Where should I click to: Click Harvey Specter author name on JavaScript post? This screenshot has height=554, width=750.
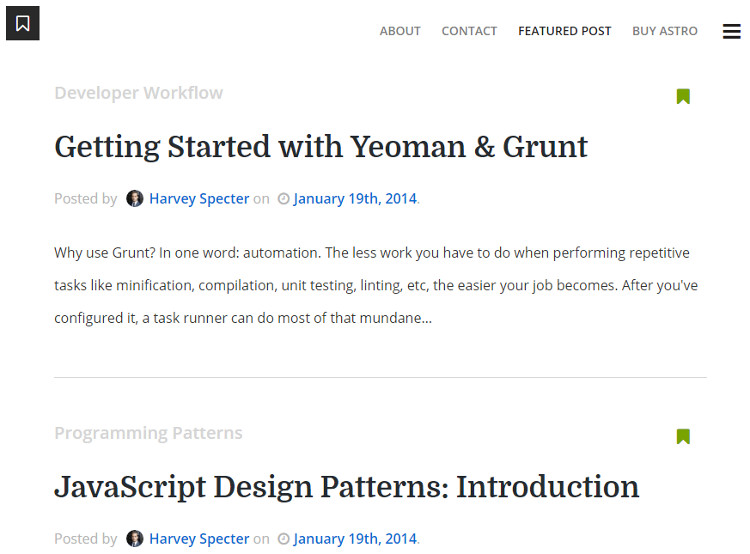[x=199, y=539]
